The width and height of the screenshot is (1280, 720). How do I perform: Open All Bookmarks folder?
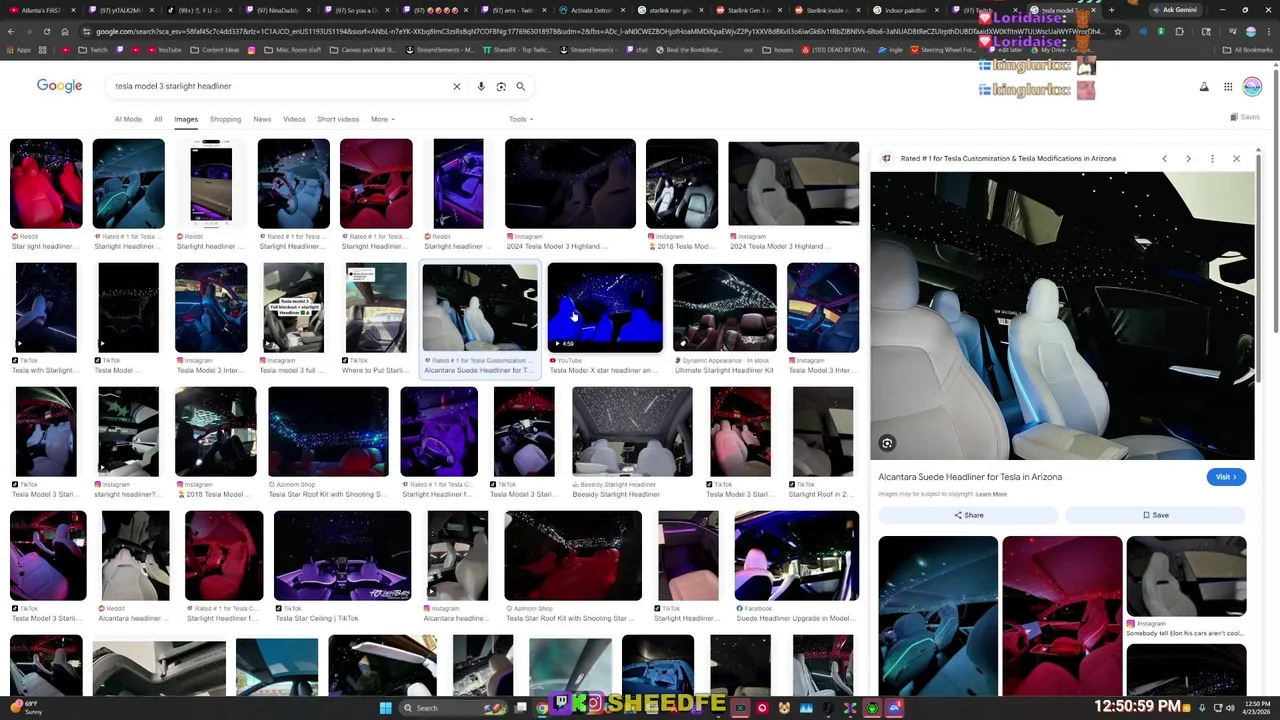pos(1248,50)
